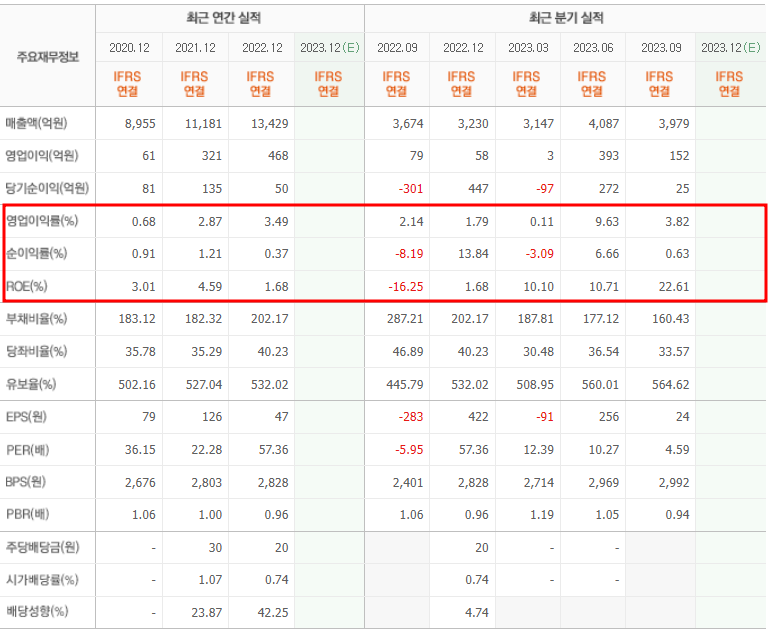Click the 13.84 net margin value
This screenshot has height=634, width=774.
(x=473, y=254)
